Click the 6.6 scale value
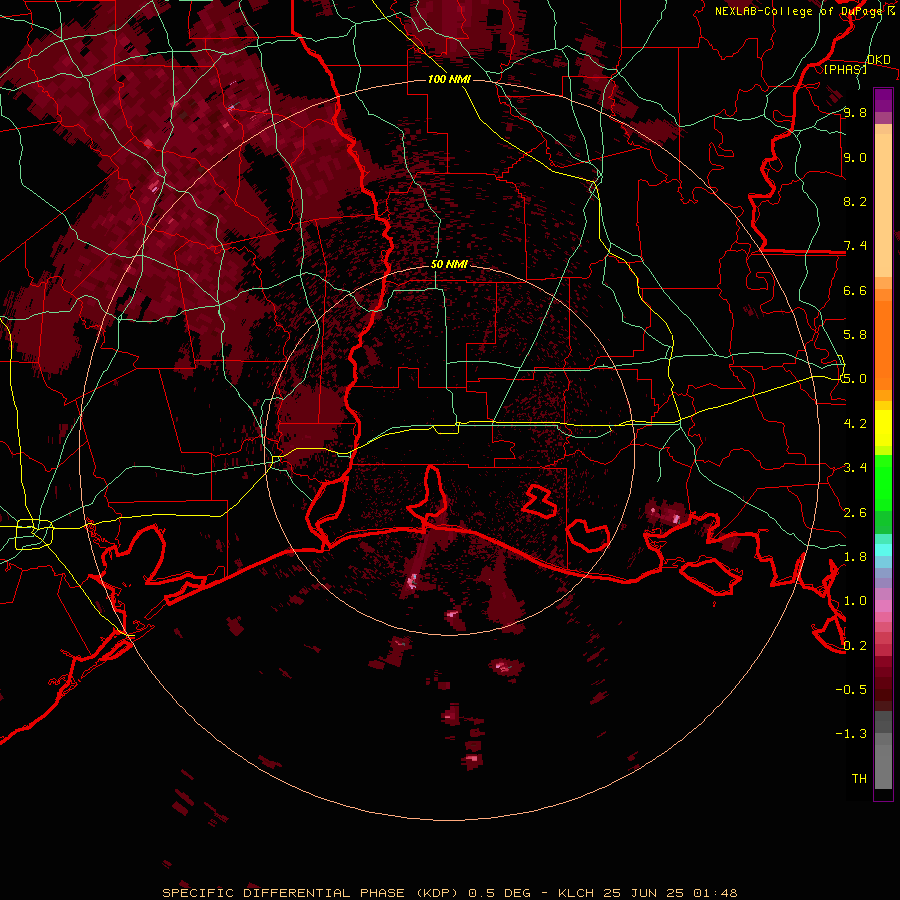This screenshot has width=900, height=900. click(855, 290)
